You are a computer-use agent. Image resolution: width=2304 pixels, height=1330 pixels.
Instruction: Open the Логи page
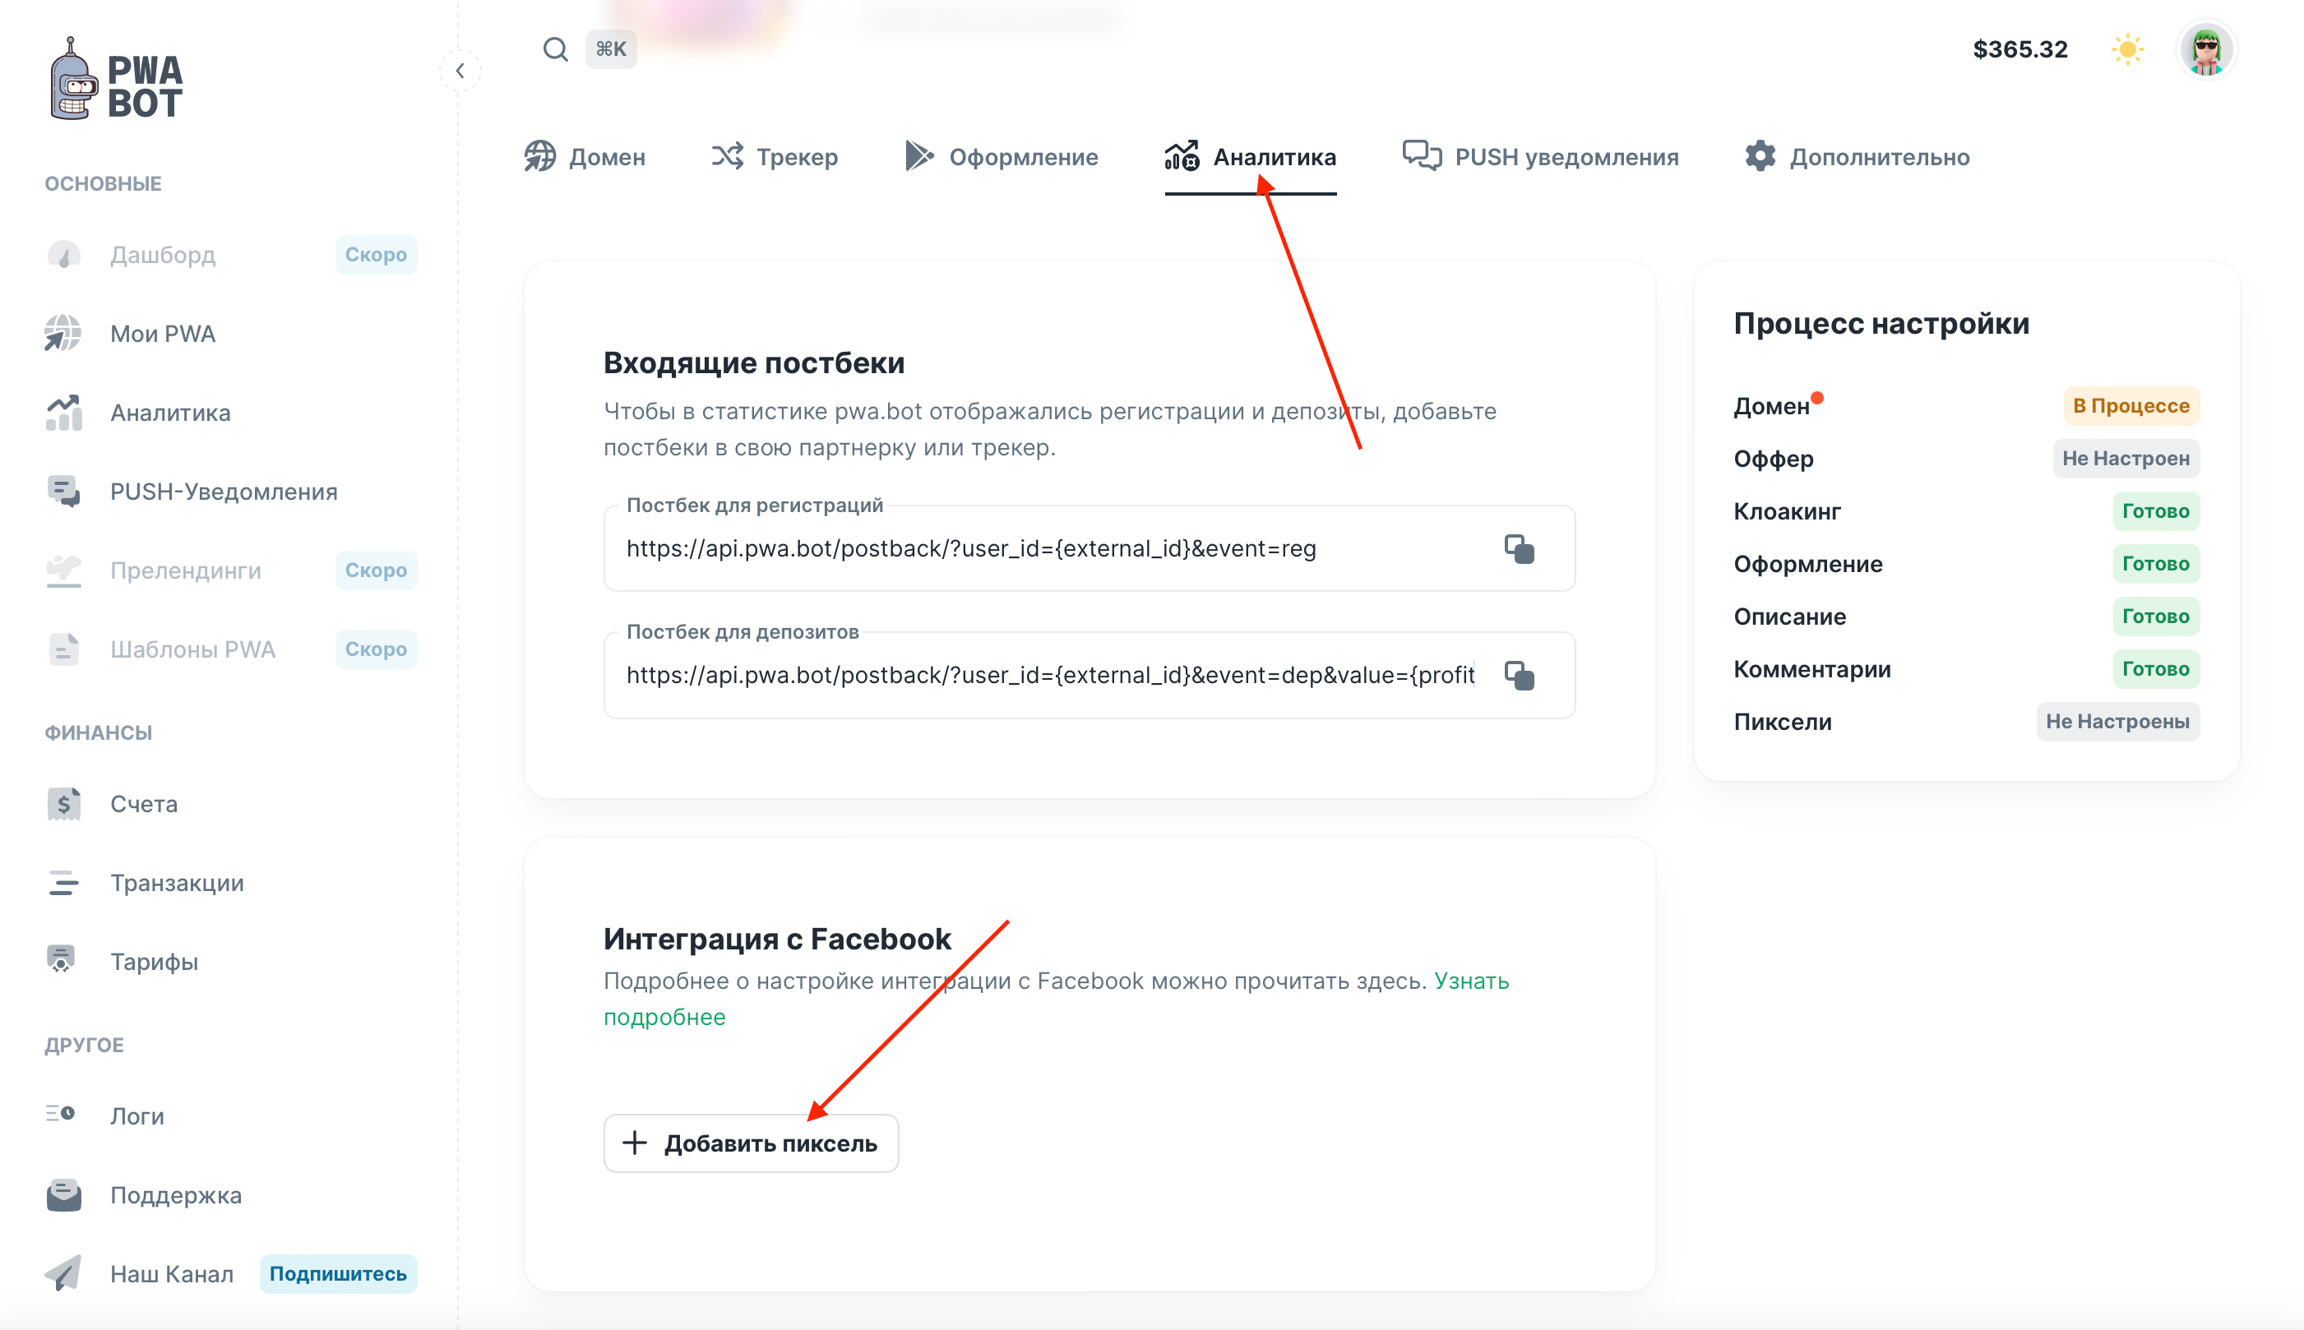(x=137, y=1116)
